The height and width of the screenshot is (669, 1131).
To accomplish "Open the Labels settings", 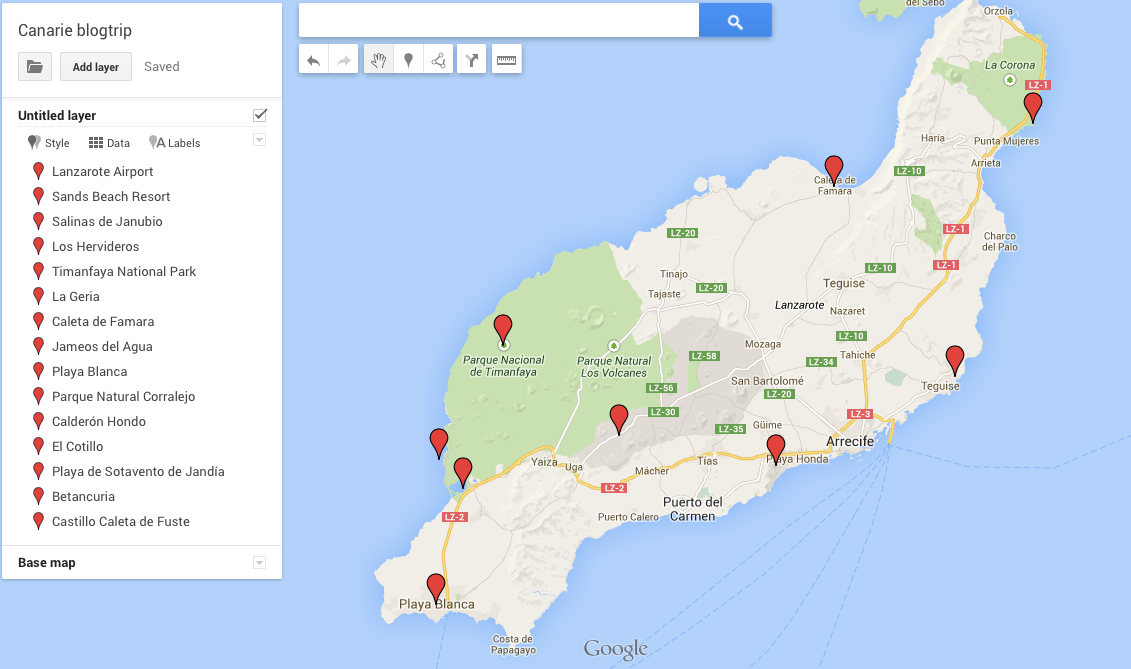I will (x=175, y=143).
